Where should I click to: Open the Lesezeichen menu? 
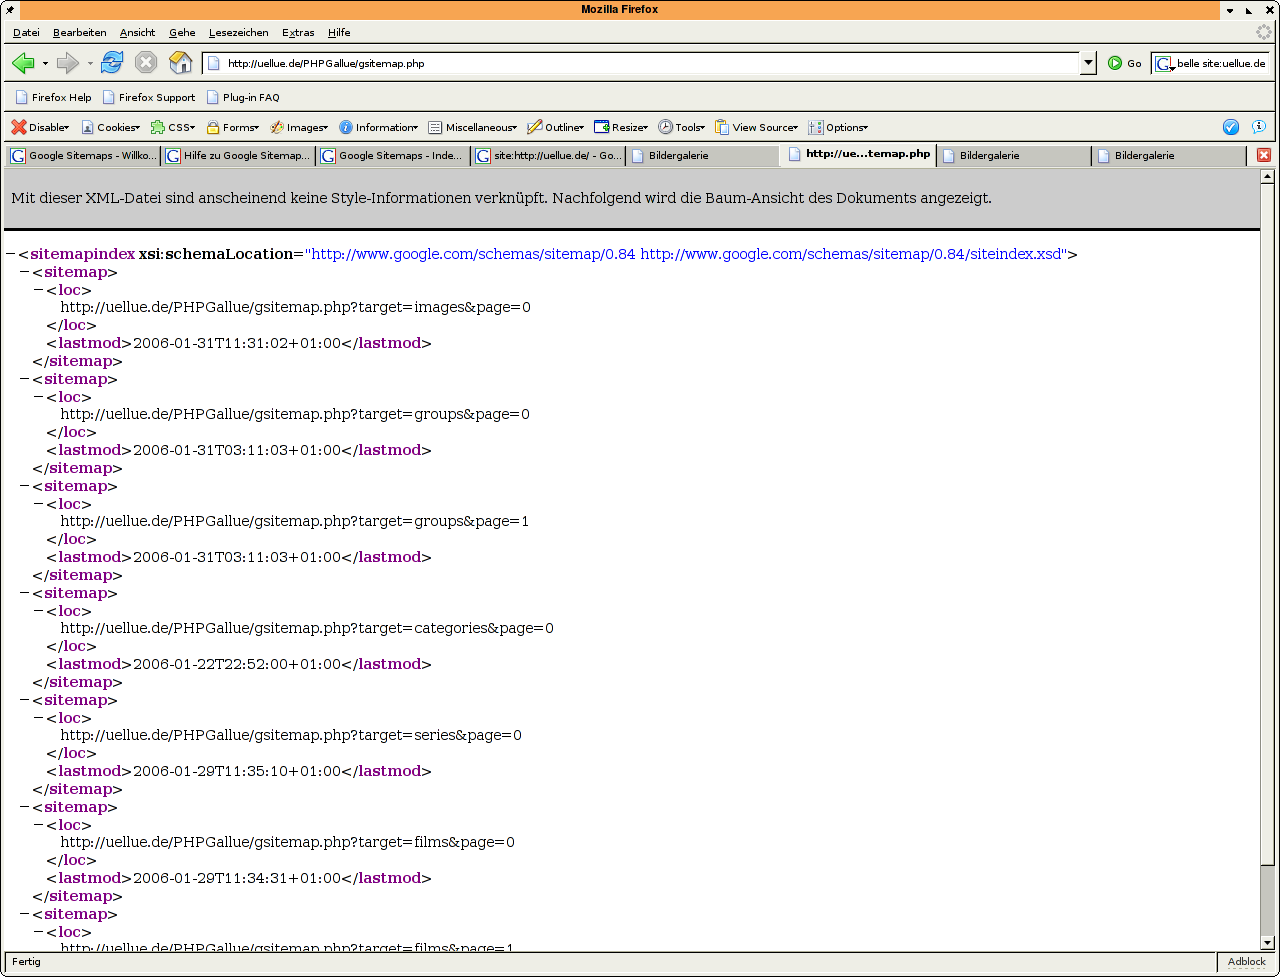(238, 33)
